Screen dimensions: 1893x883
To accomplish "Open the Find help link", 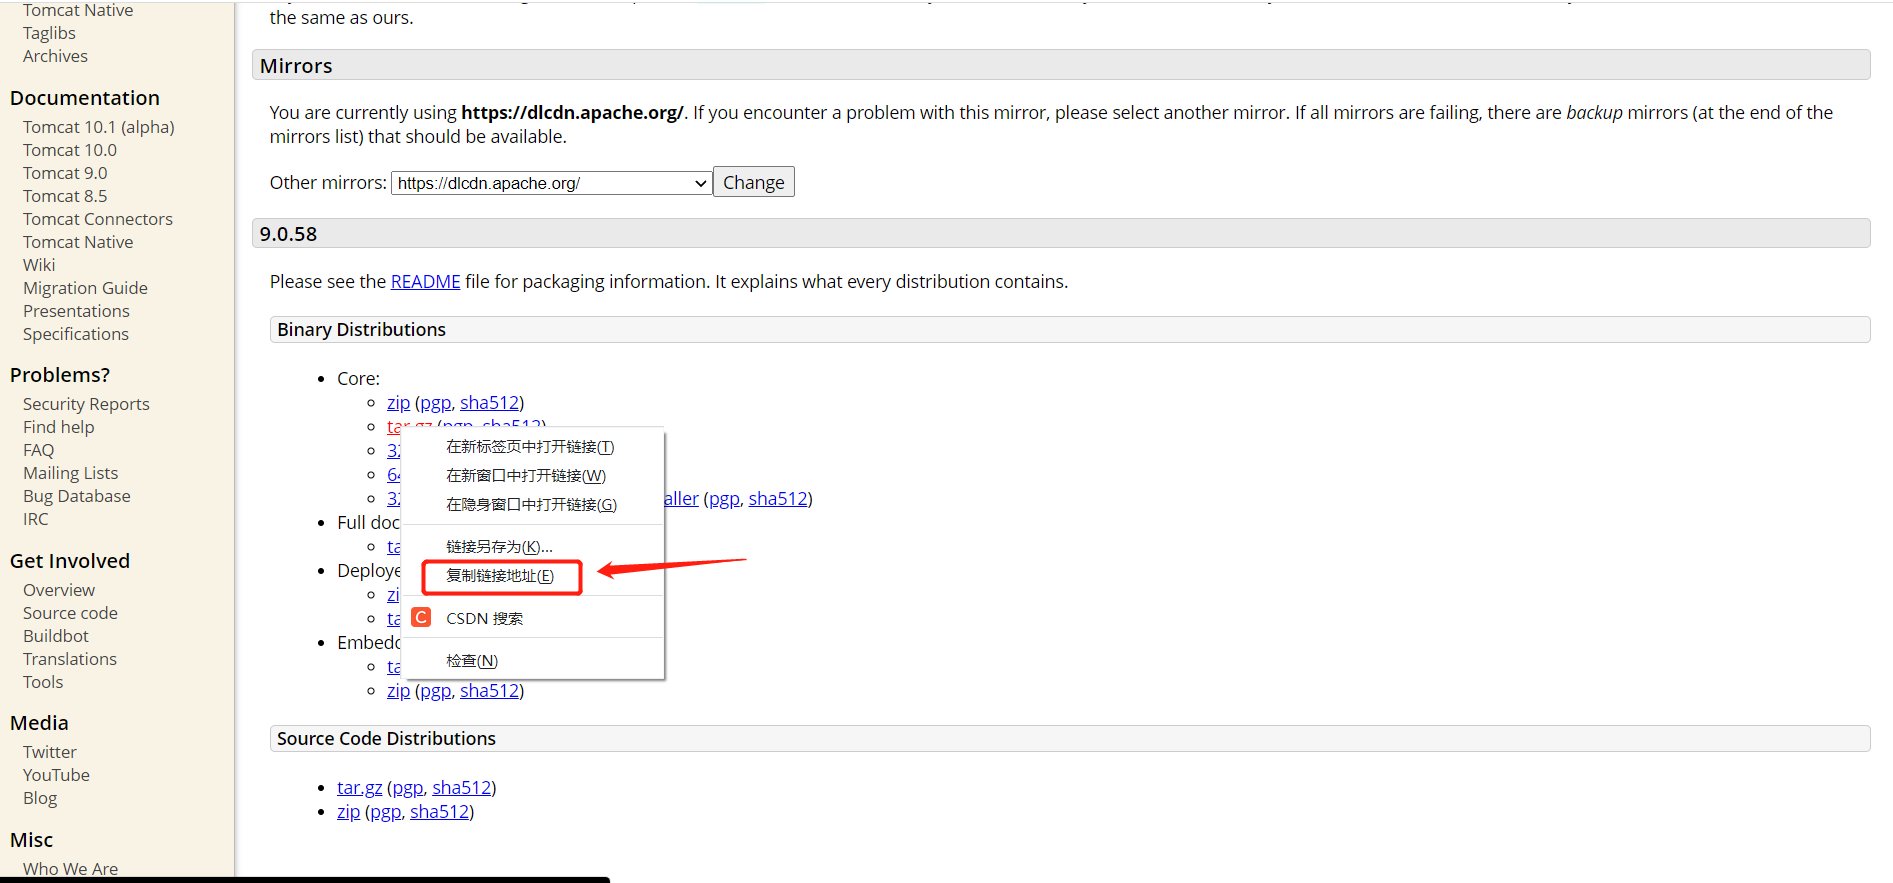I will pos(58,427).
